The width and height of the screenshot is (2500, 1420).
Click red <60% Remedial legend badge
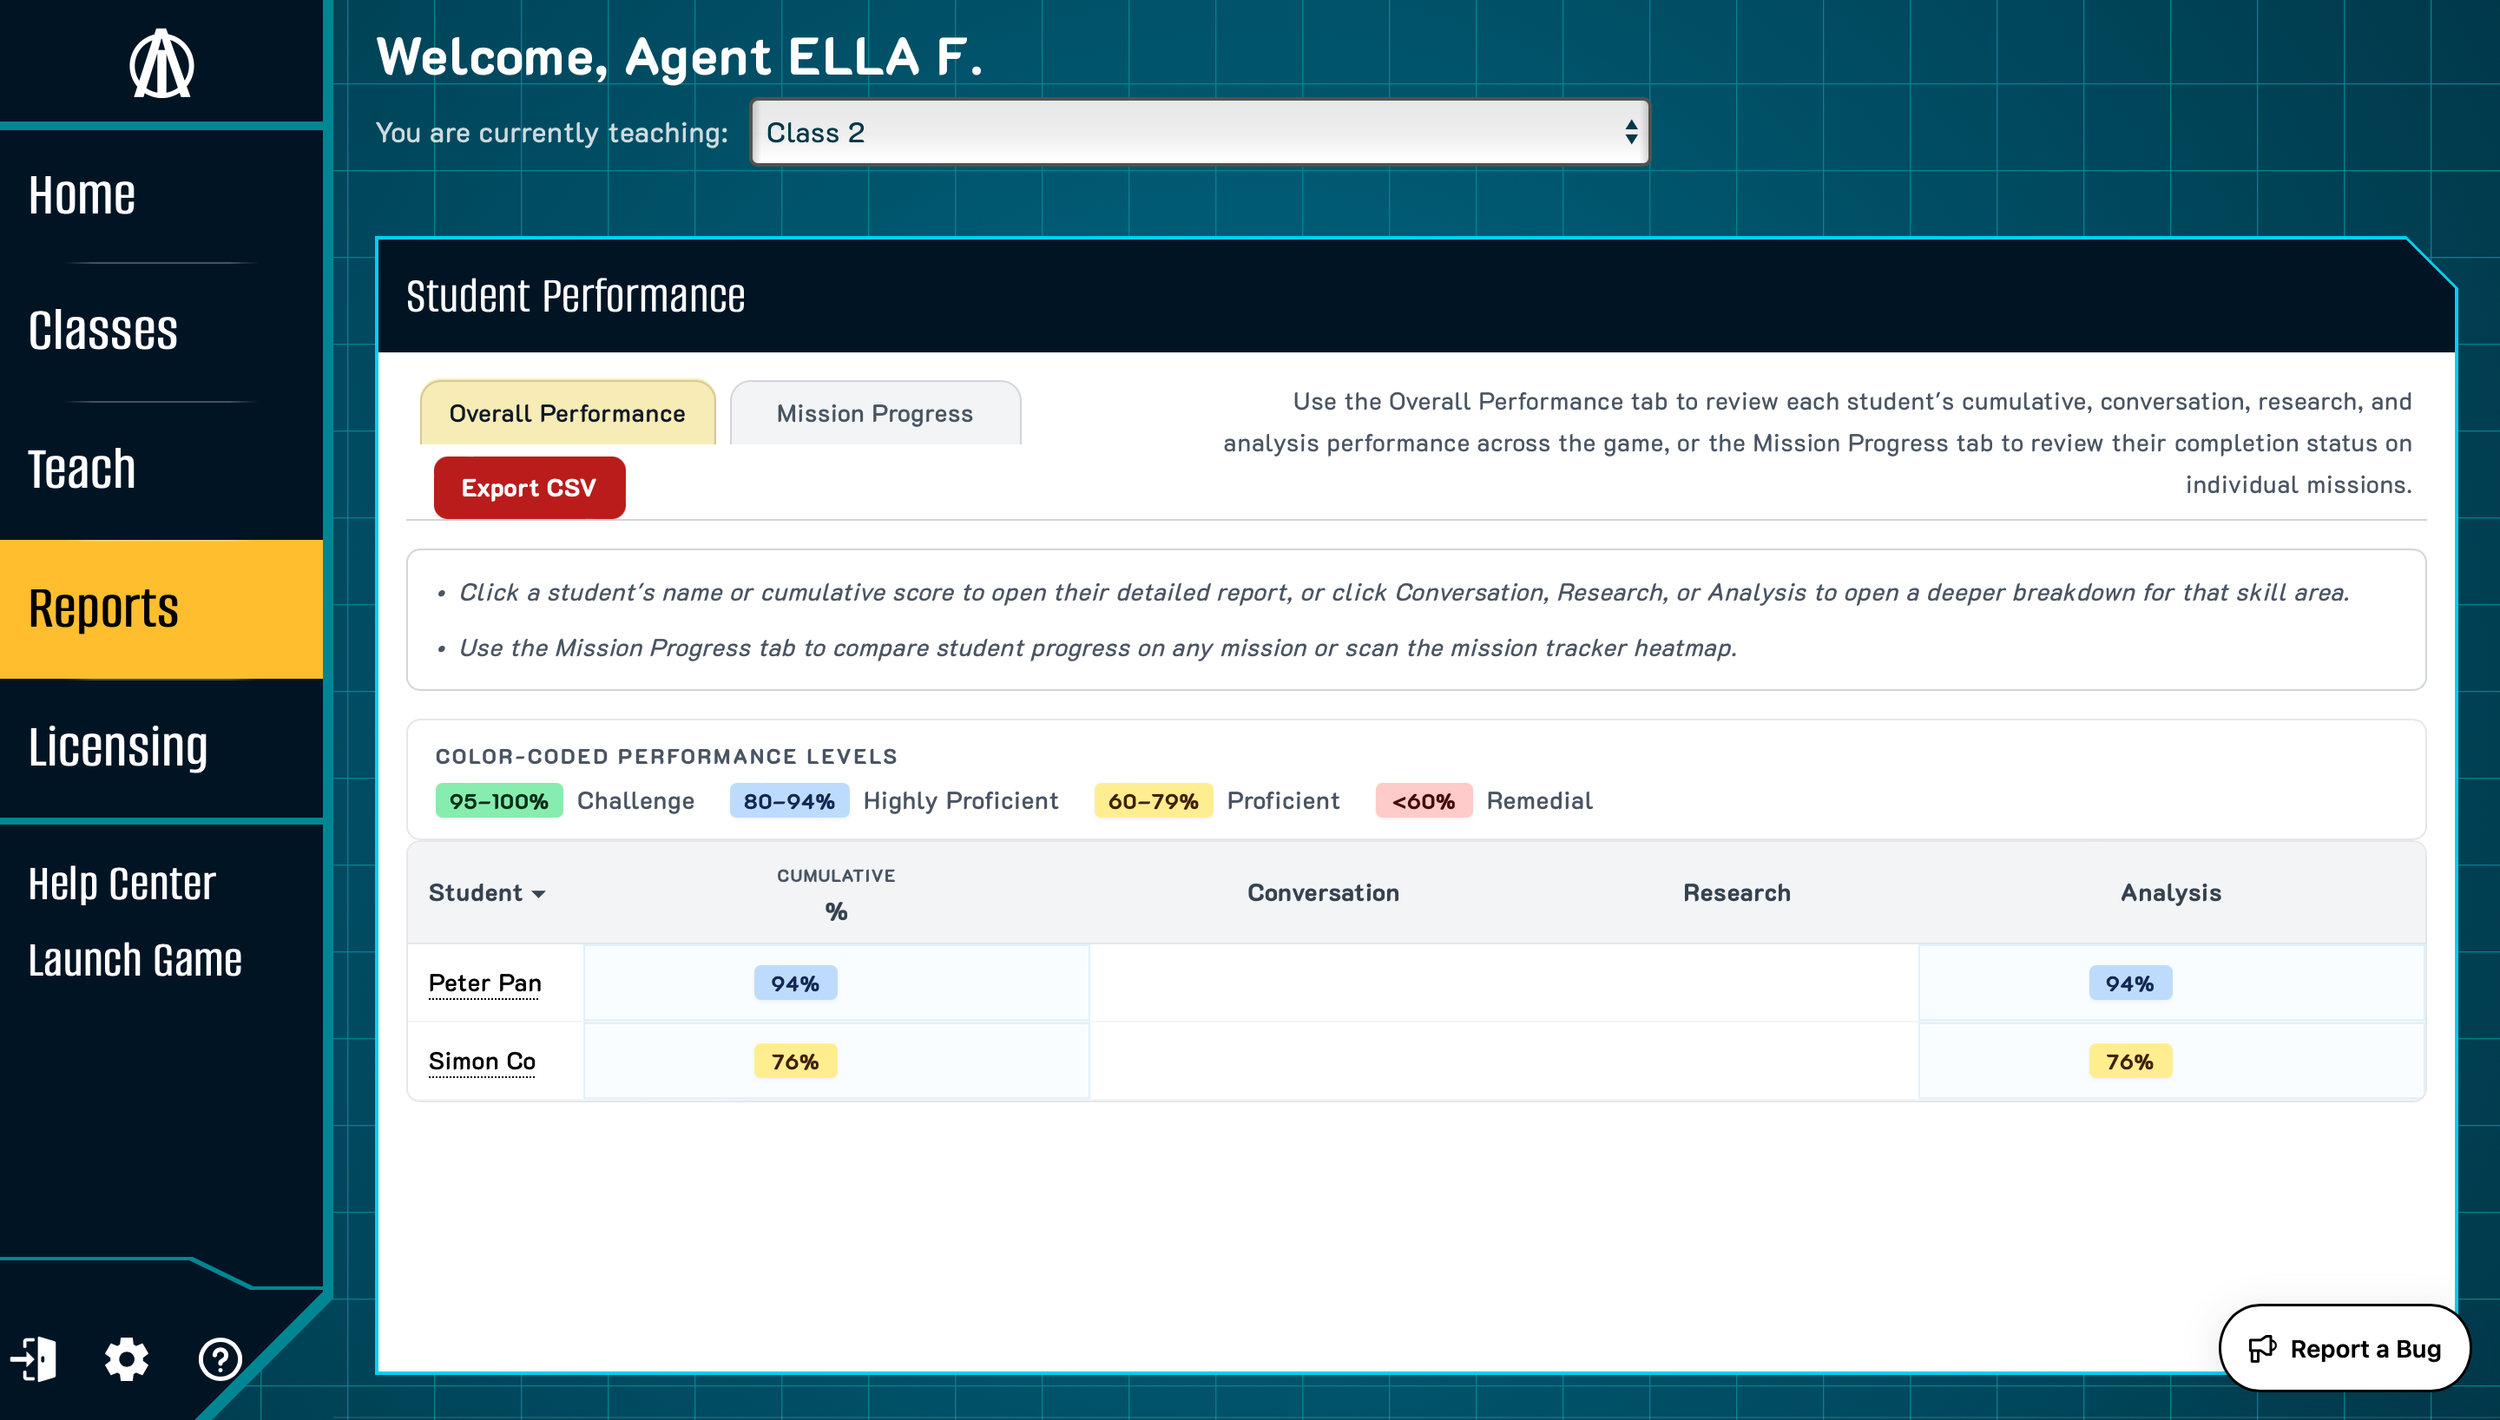point(1424,801)
